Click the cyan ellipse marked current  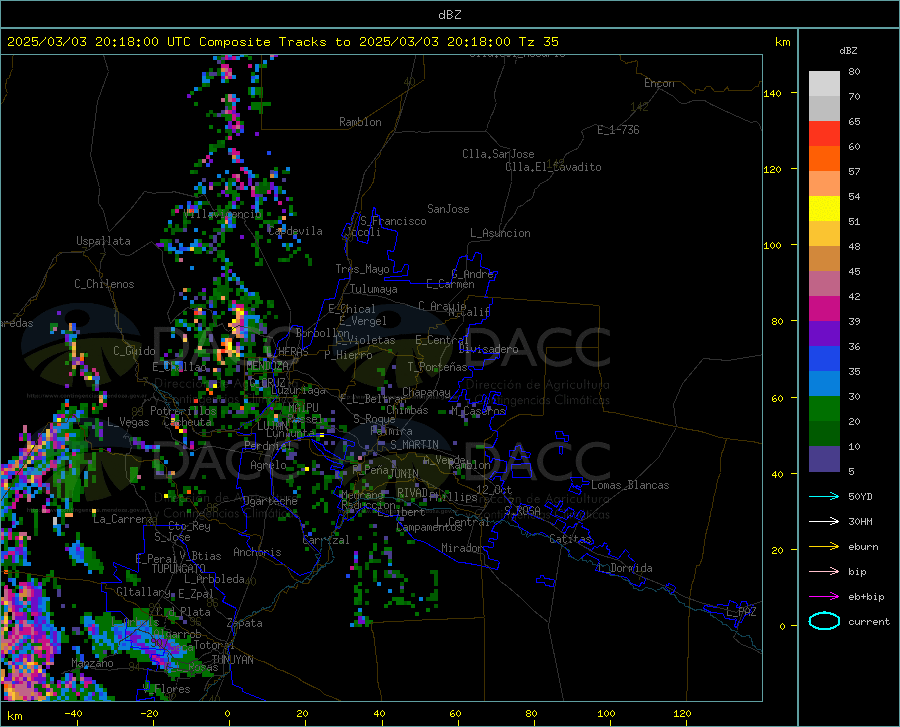[824, 621]
